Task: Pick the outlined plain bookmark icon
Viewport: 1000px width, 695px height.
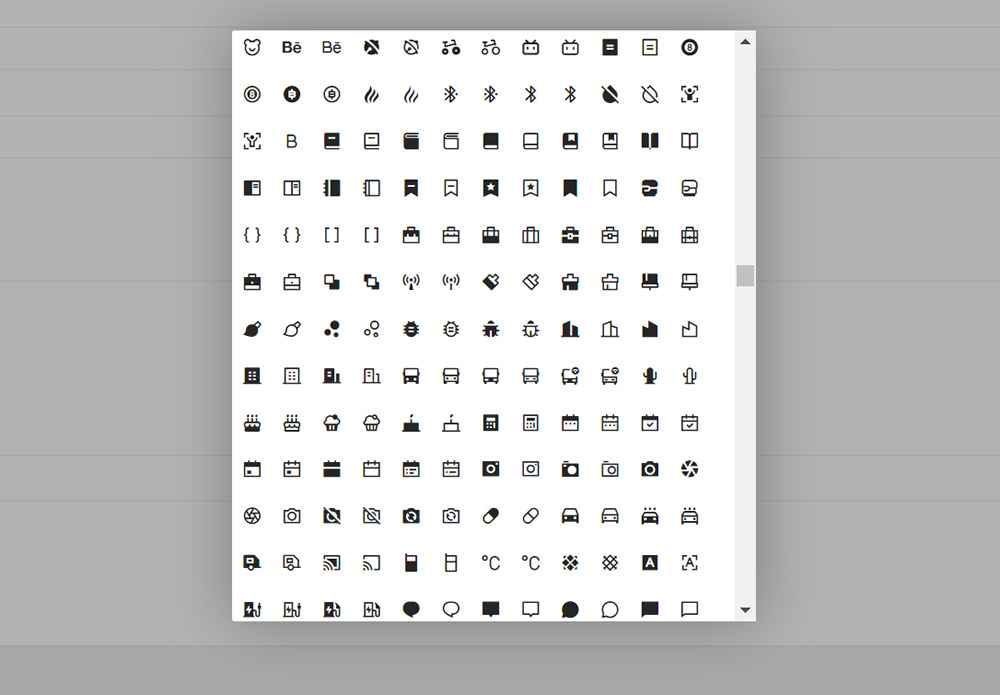Action: [x=610, y=188]
